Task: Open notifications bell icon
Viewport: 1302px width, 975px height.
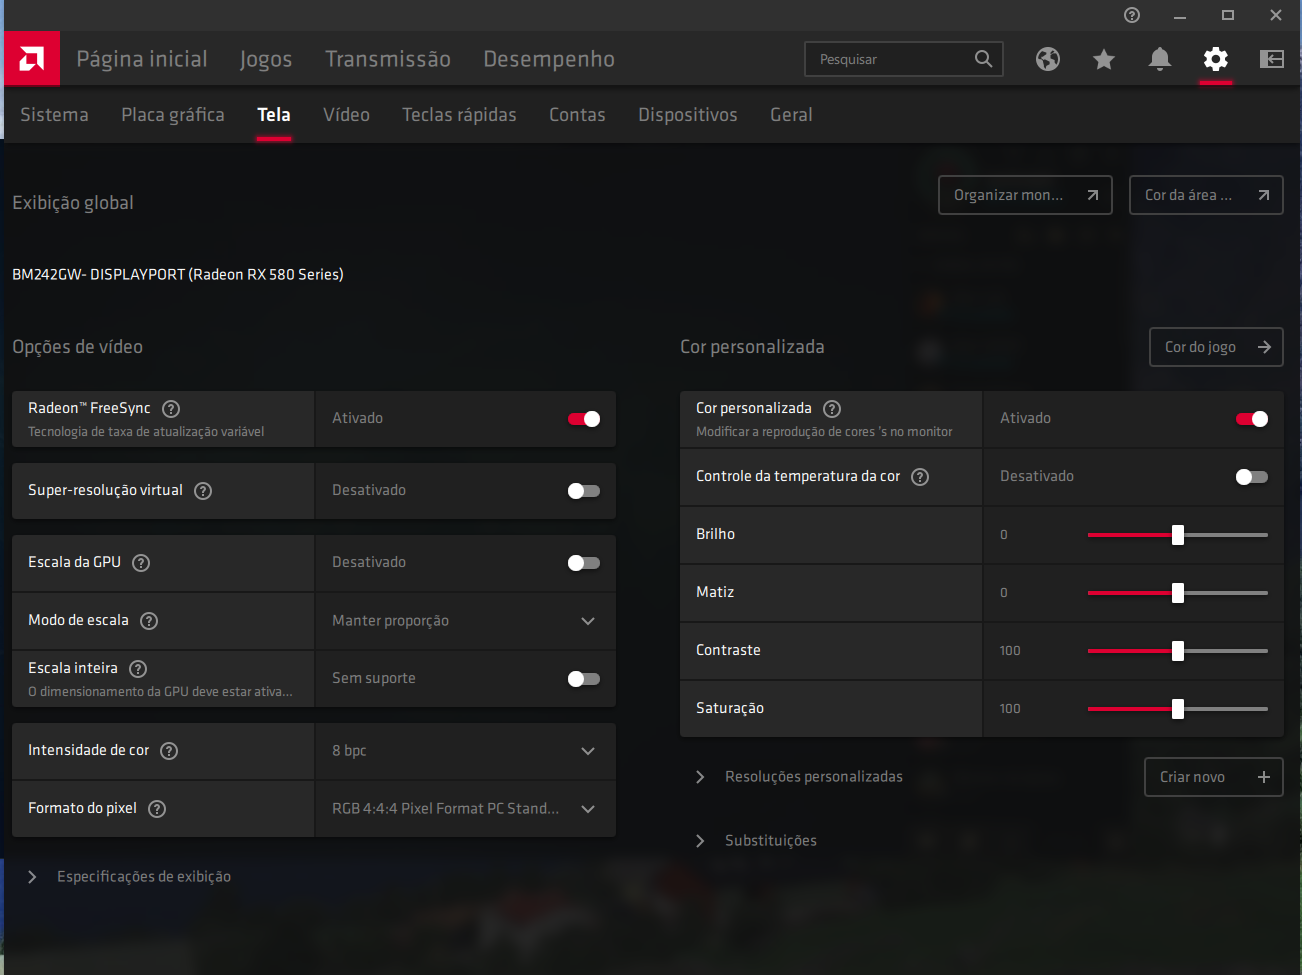Action: click(x=1160, y=59)
